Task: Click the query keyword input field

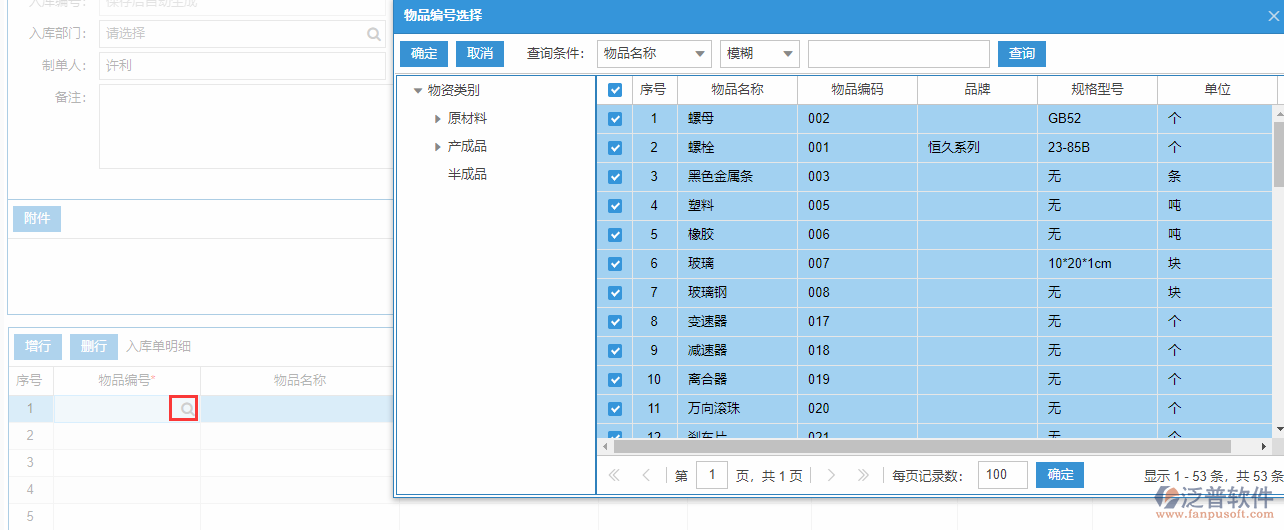Action: click(x=898, y=54)
